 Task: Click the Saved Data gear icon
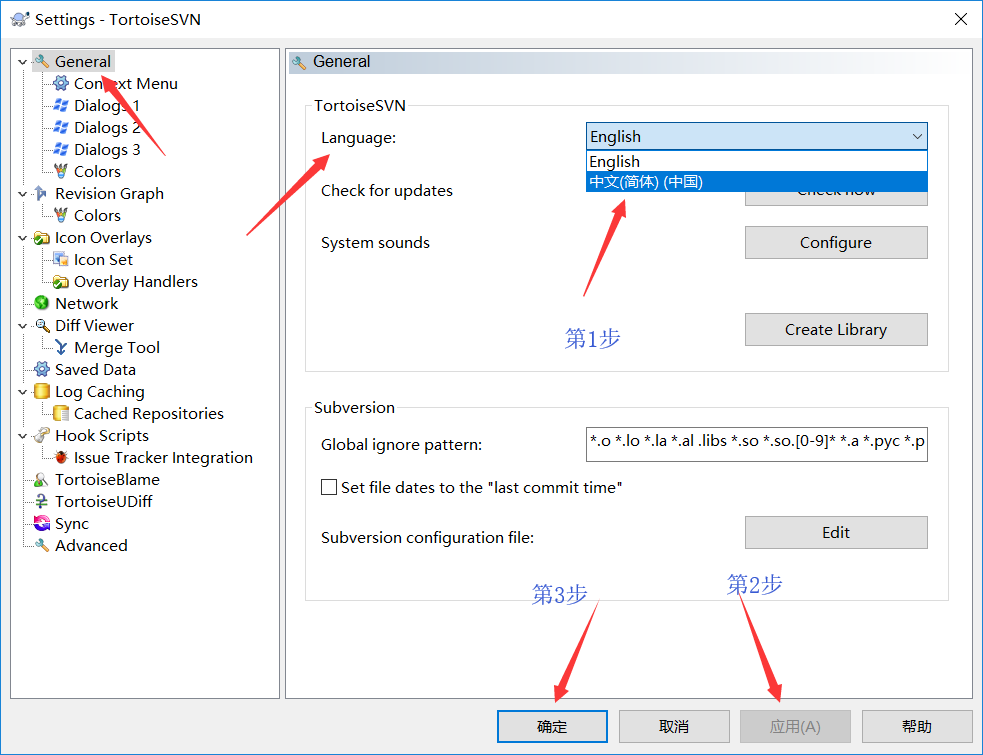(41, 369)
